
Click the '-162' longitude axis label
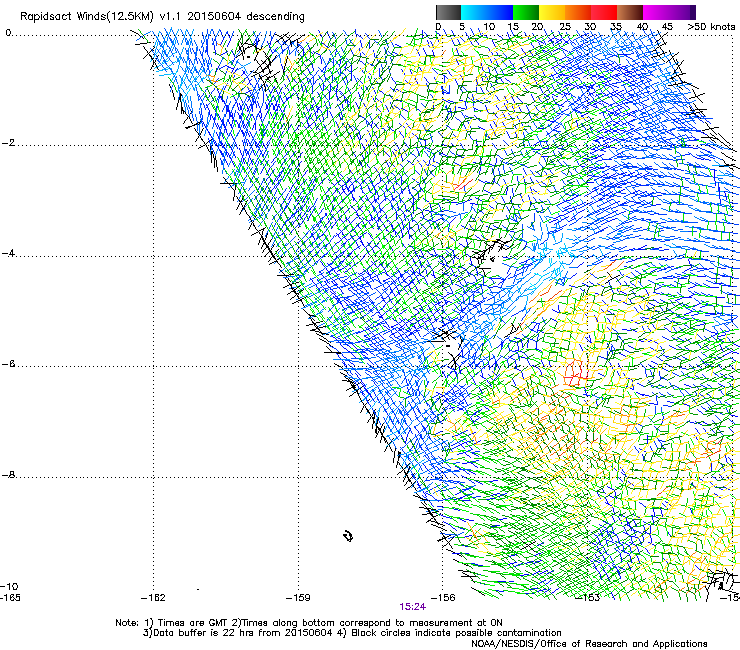point(153,598)
